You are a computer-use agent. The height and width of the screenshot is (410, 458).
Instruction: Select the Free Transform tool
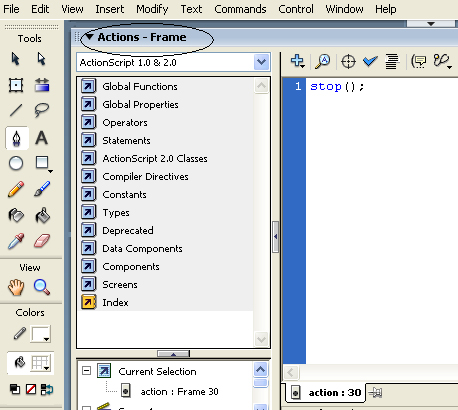click(16, 85)
